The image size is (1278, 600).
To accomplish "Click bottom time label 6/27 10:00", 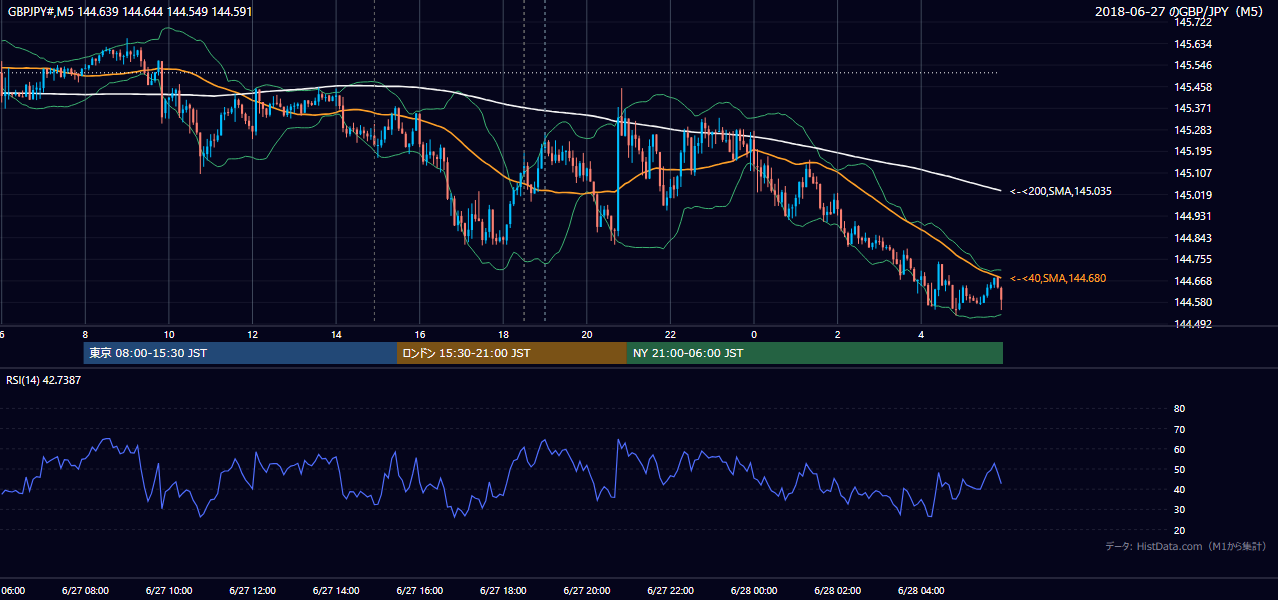I will tap(169, 591).
